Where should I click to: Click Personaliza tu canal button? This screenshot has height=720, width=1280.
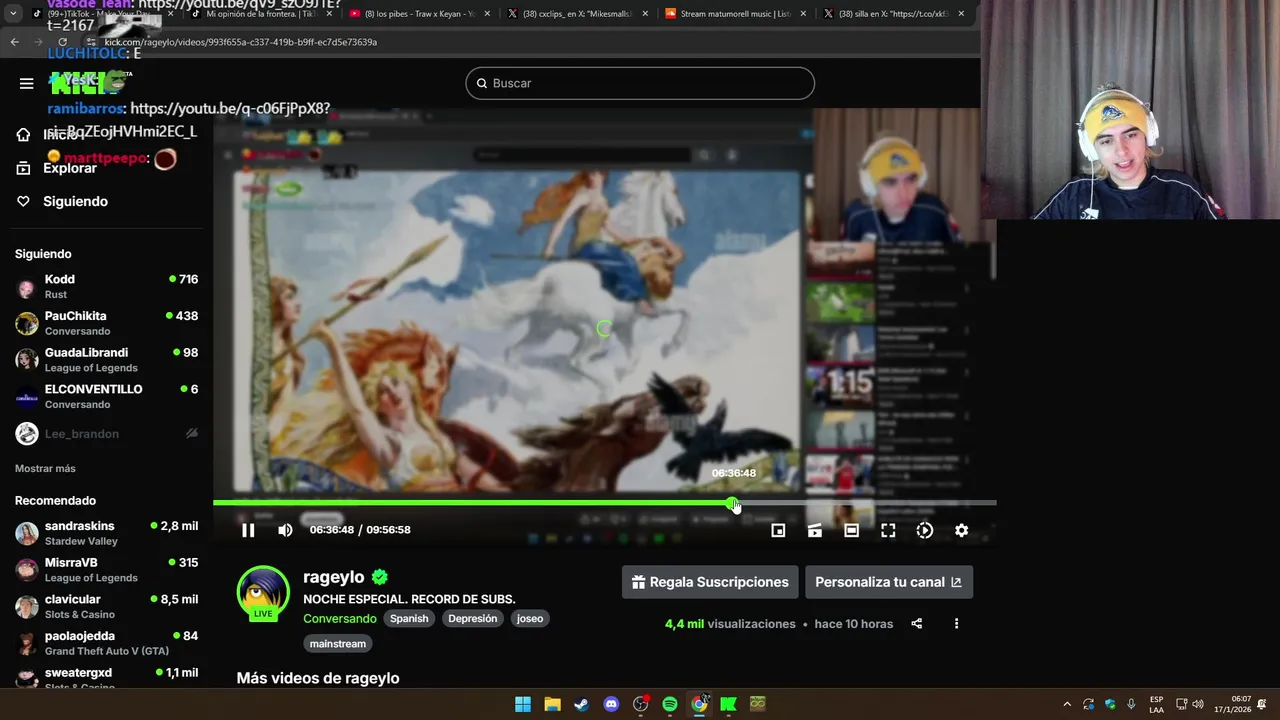click(x=888, y=582)
